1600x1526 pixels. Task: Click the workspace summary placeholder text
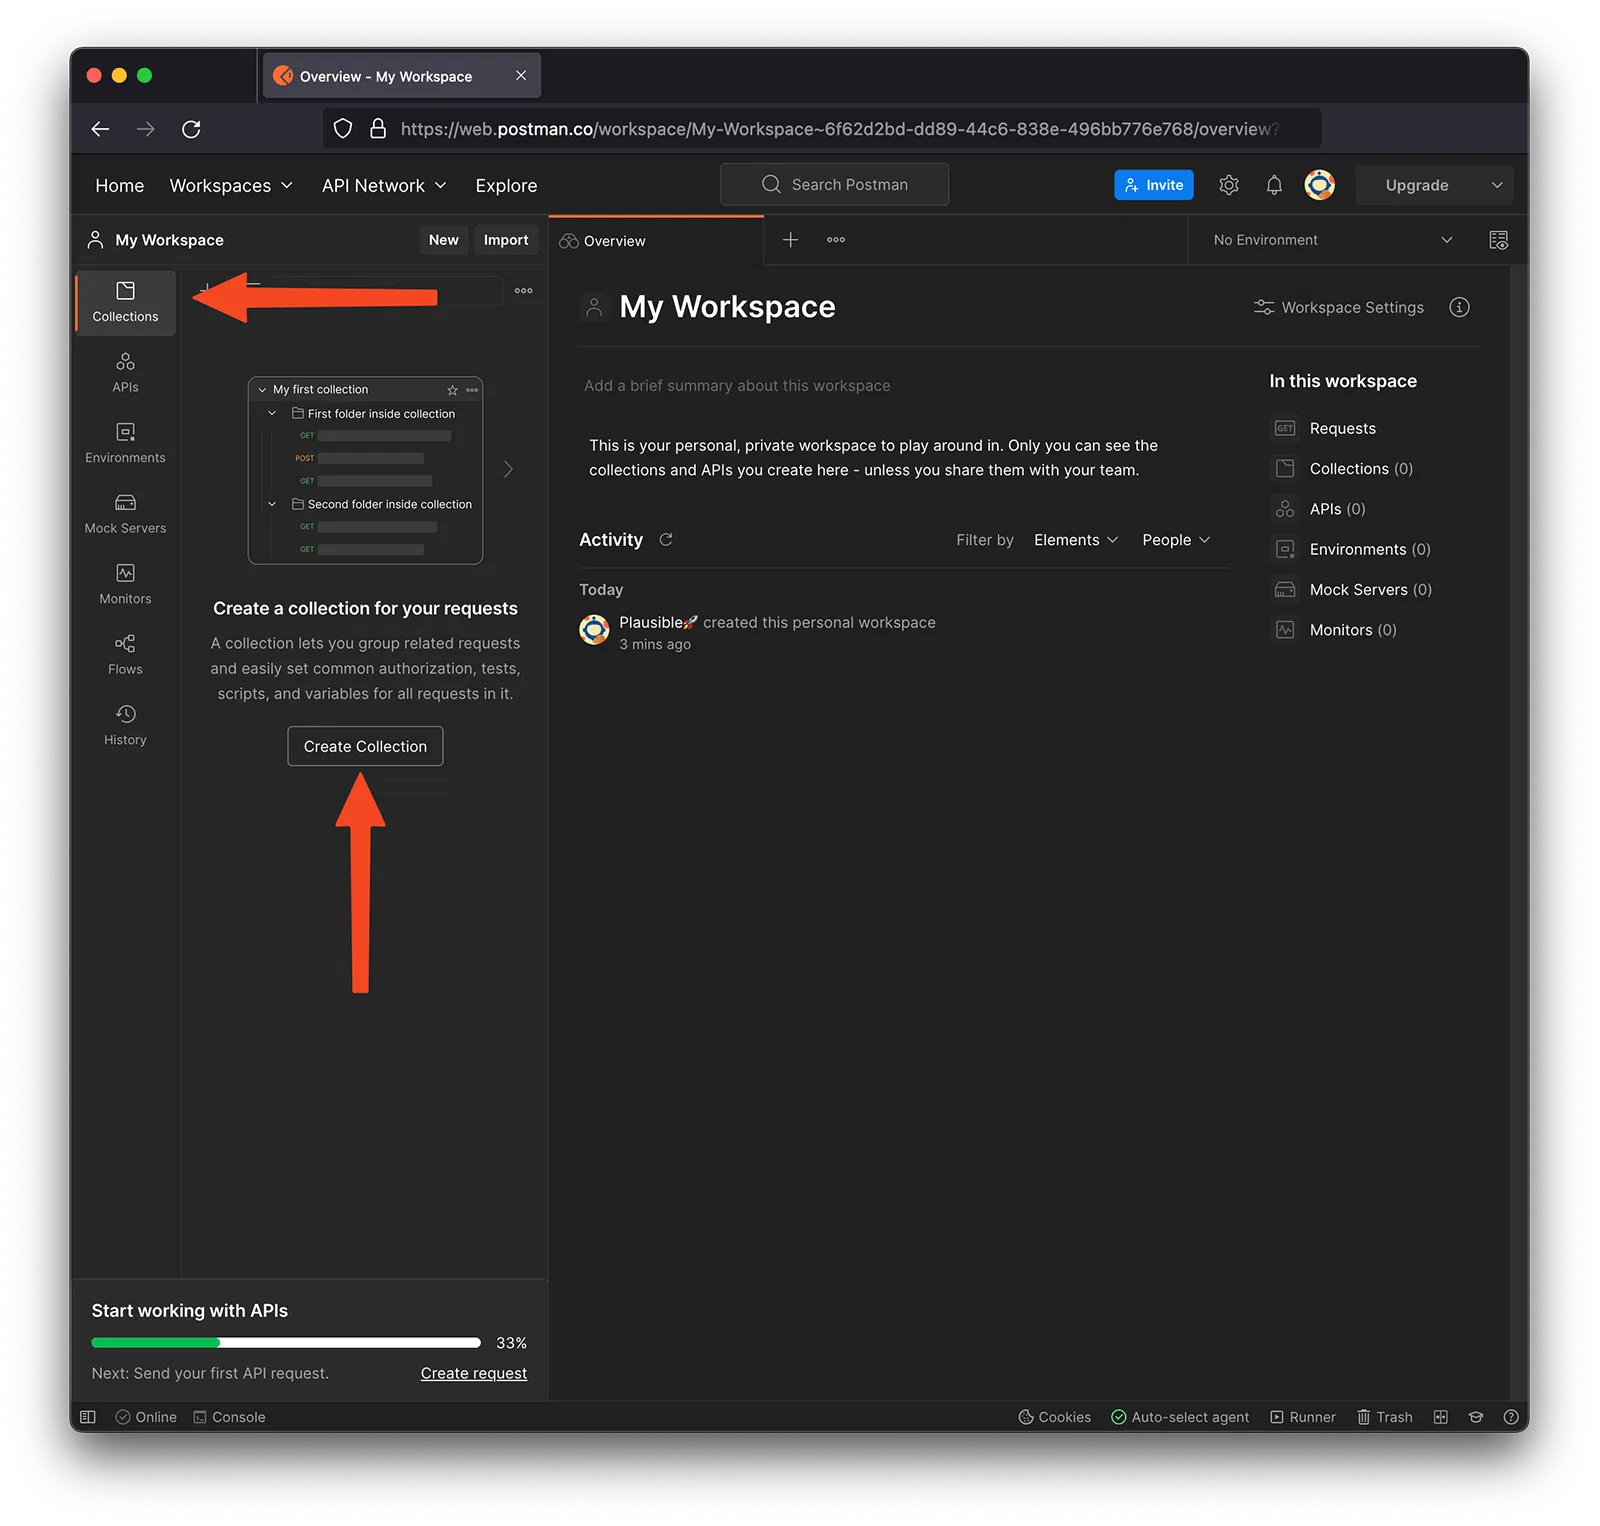click(x=737, y=386)
